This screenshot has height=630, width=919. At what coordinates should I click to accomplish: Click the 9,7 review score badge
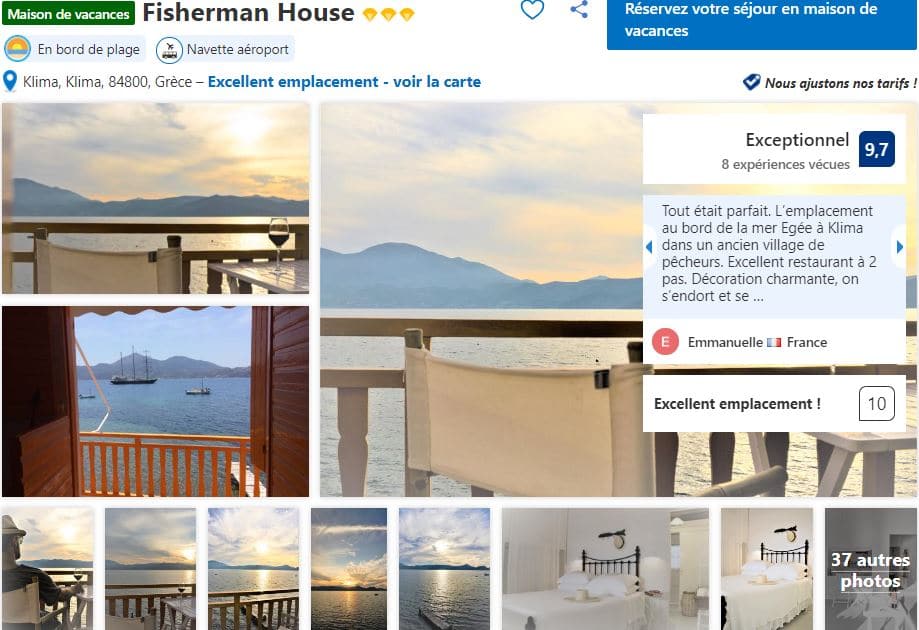[x=877, y=149]
